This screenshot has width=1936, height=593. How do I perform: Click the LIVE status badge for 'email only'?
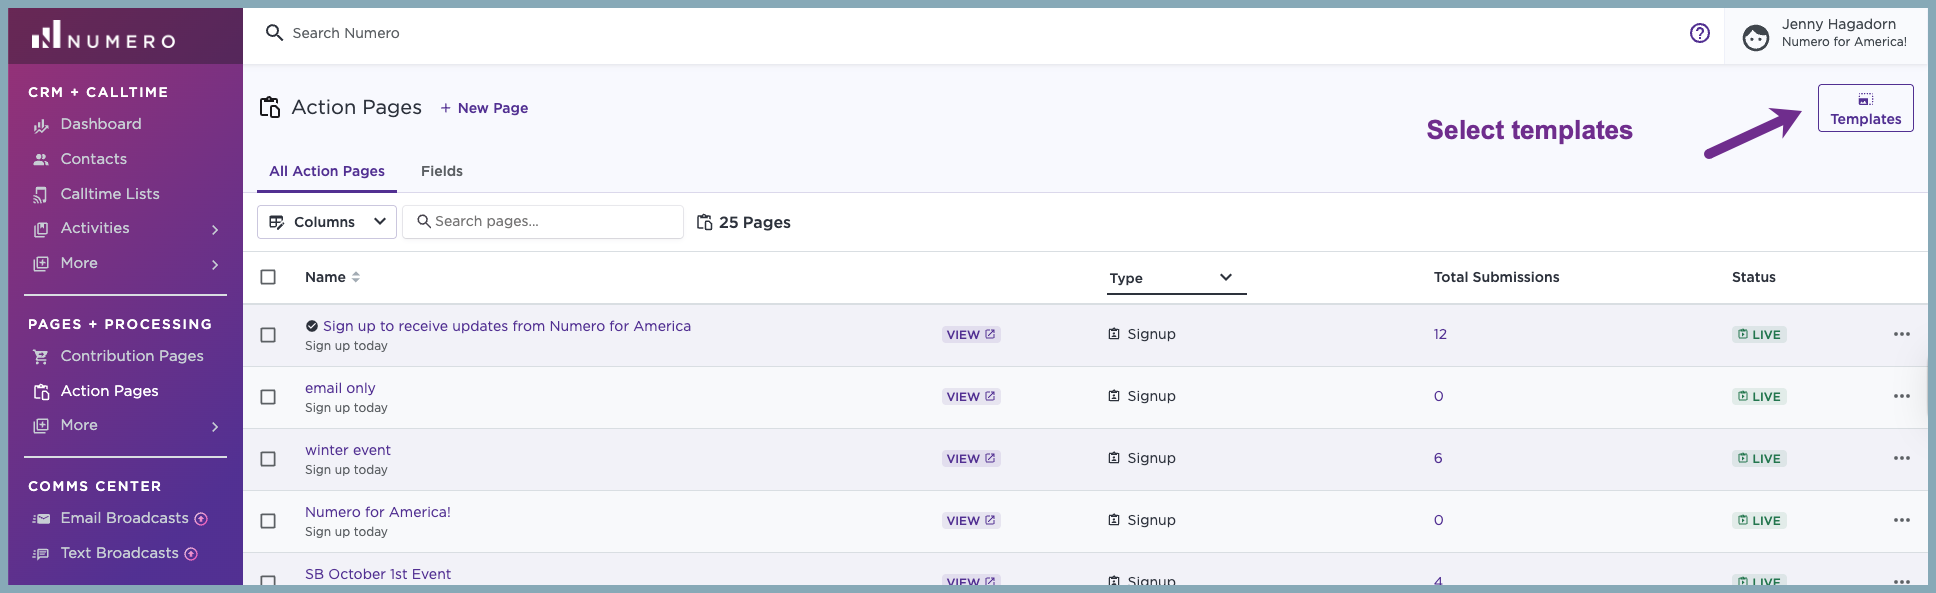(1759, 396)
